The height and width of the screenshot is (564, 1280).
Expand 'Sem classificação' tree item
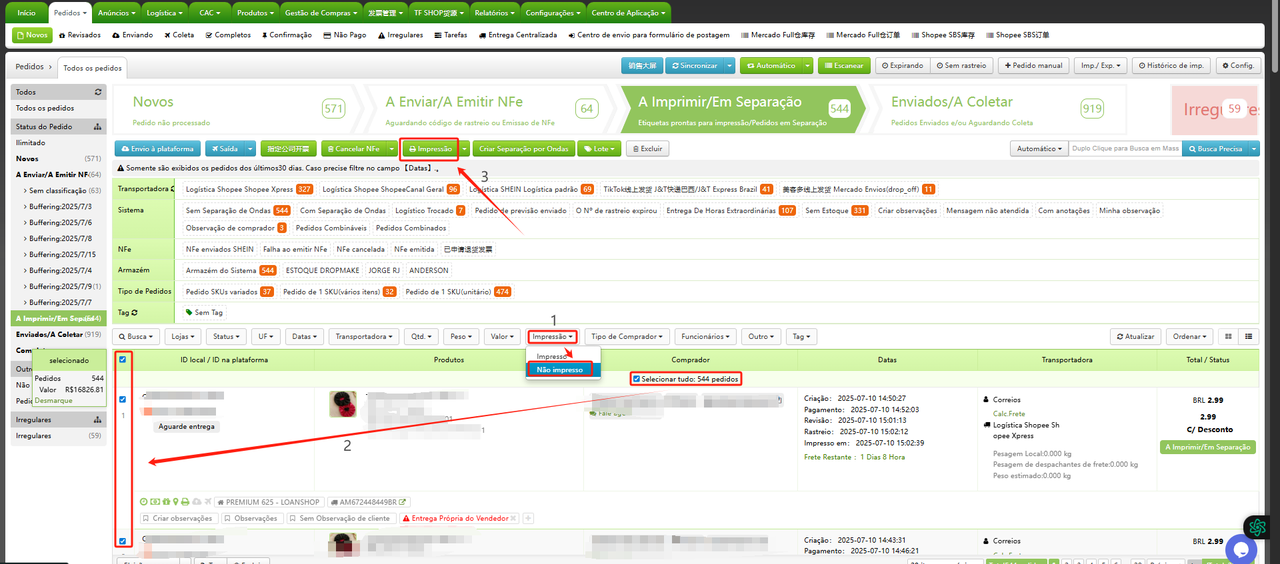click(25, 190)
